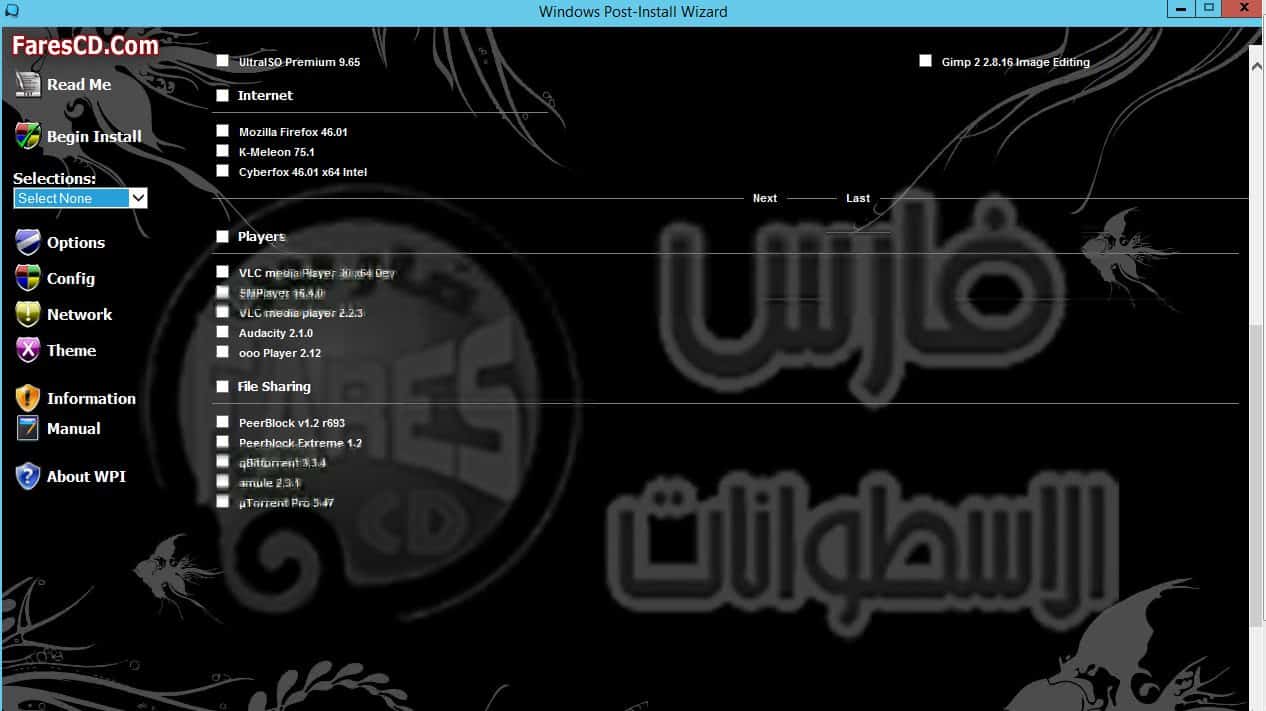Click the Begin Install shield icon
This screenshot has height=711, width=1266.
click(x=28, y=137)
